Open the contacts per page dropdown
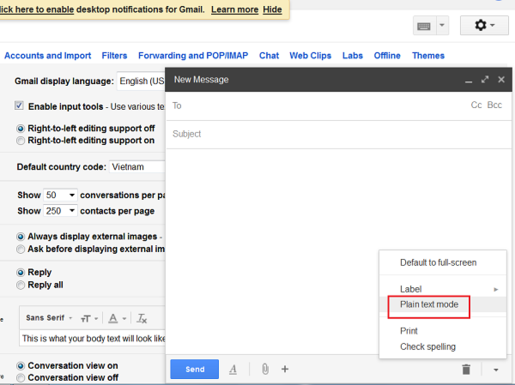Viewport: 515px width, 385px height. point(60,211)
